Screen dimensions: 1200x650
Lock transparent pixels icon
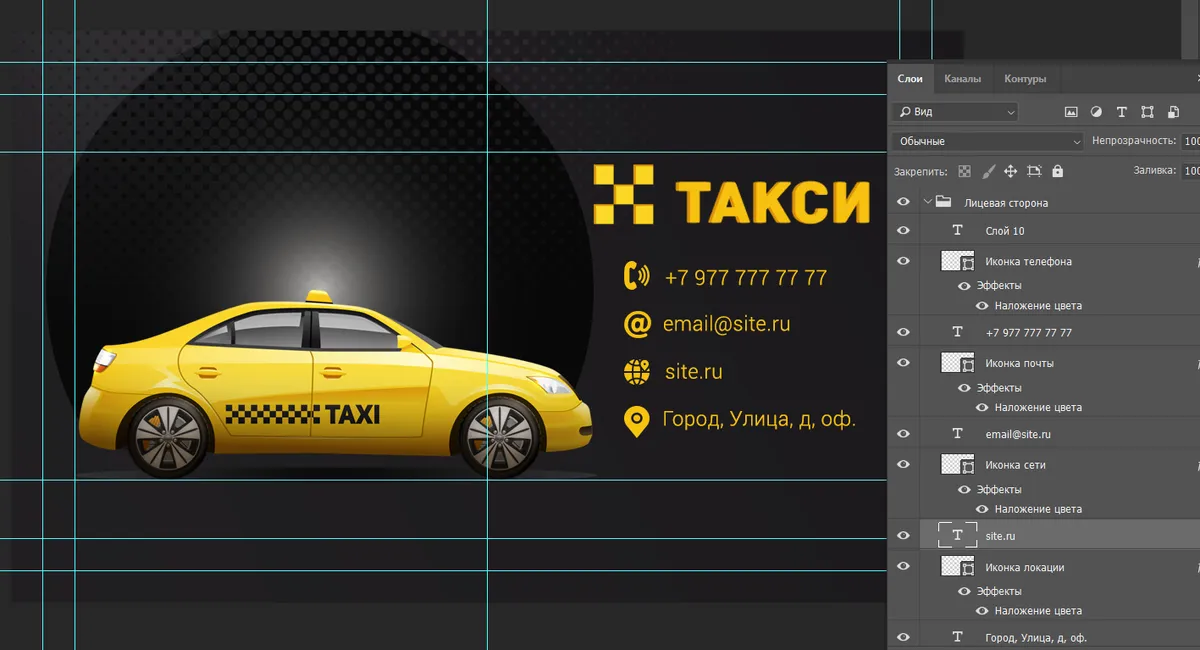[x=964, y=171]
